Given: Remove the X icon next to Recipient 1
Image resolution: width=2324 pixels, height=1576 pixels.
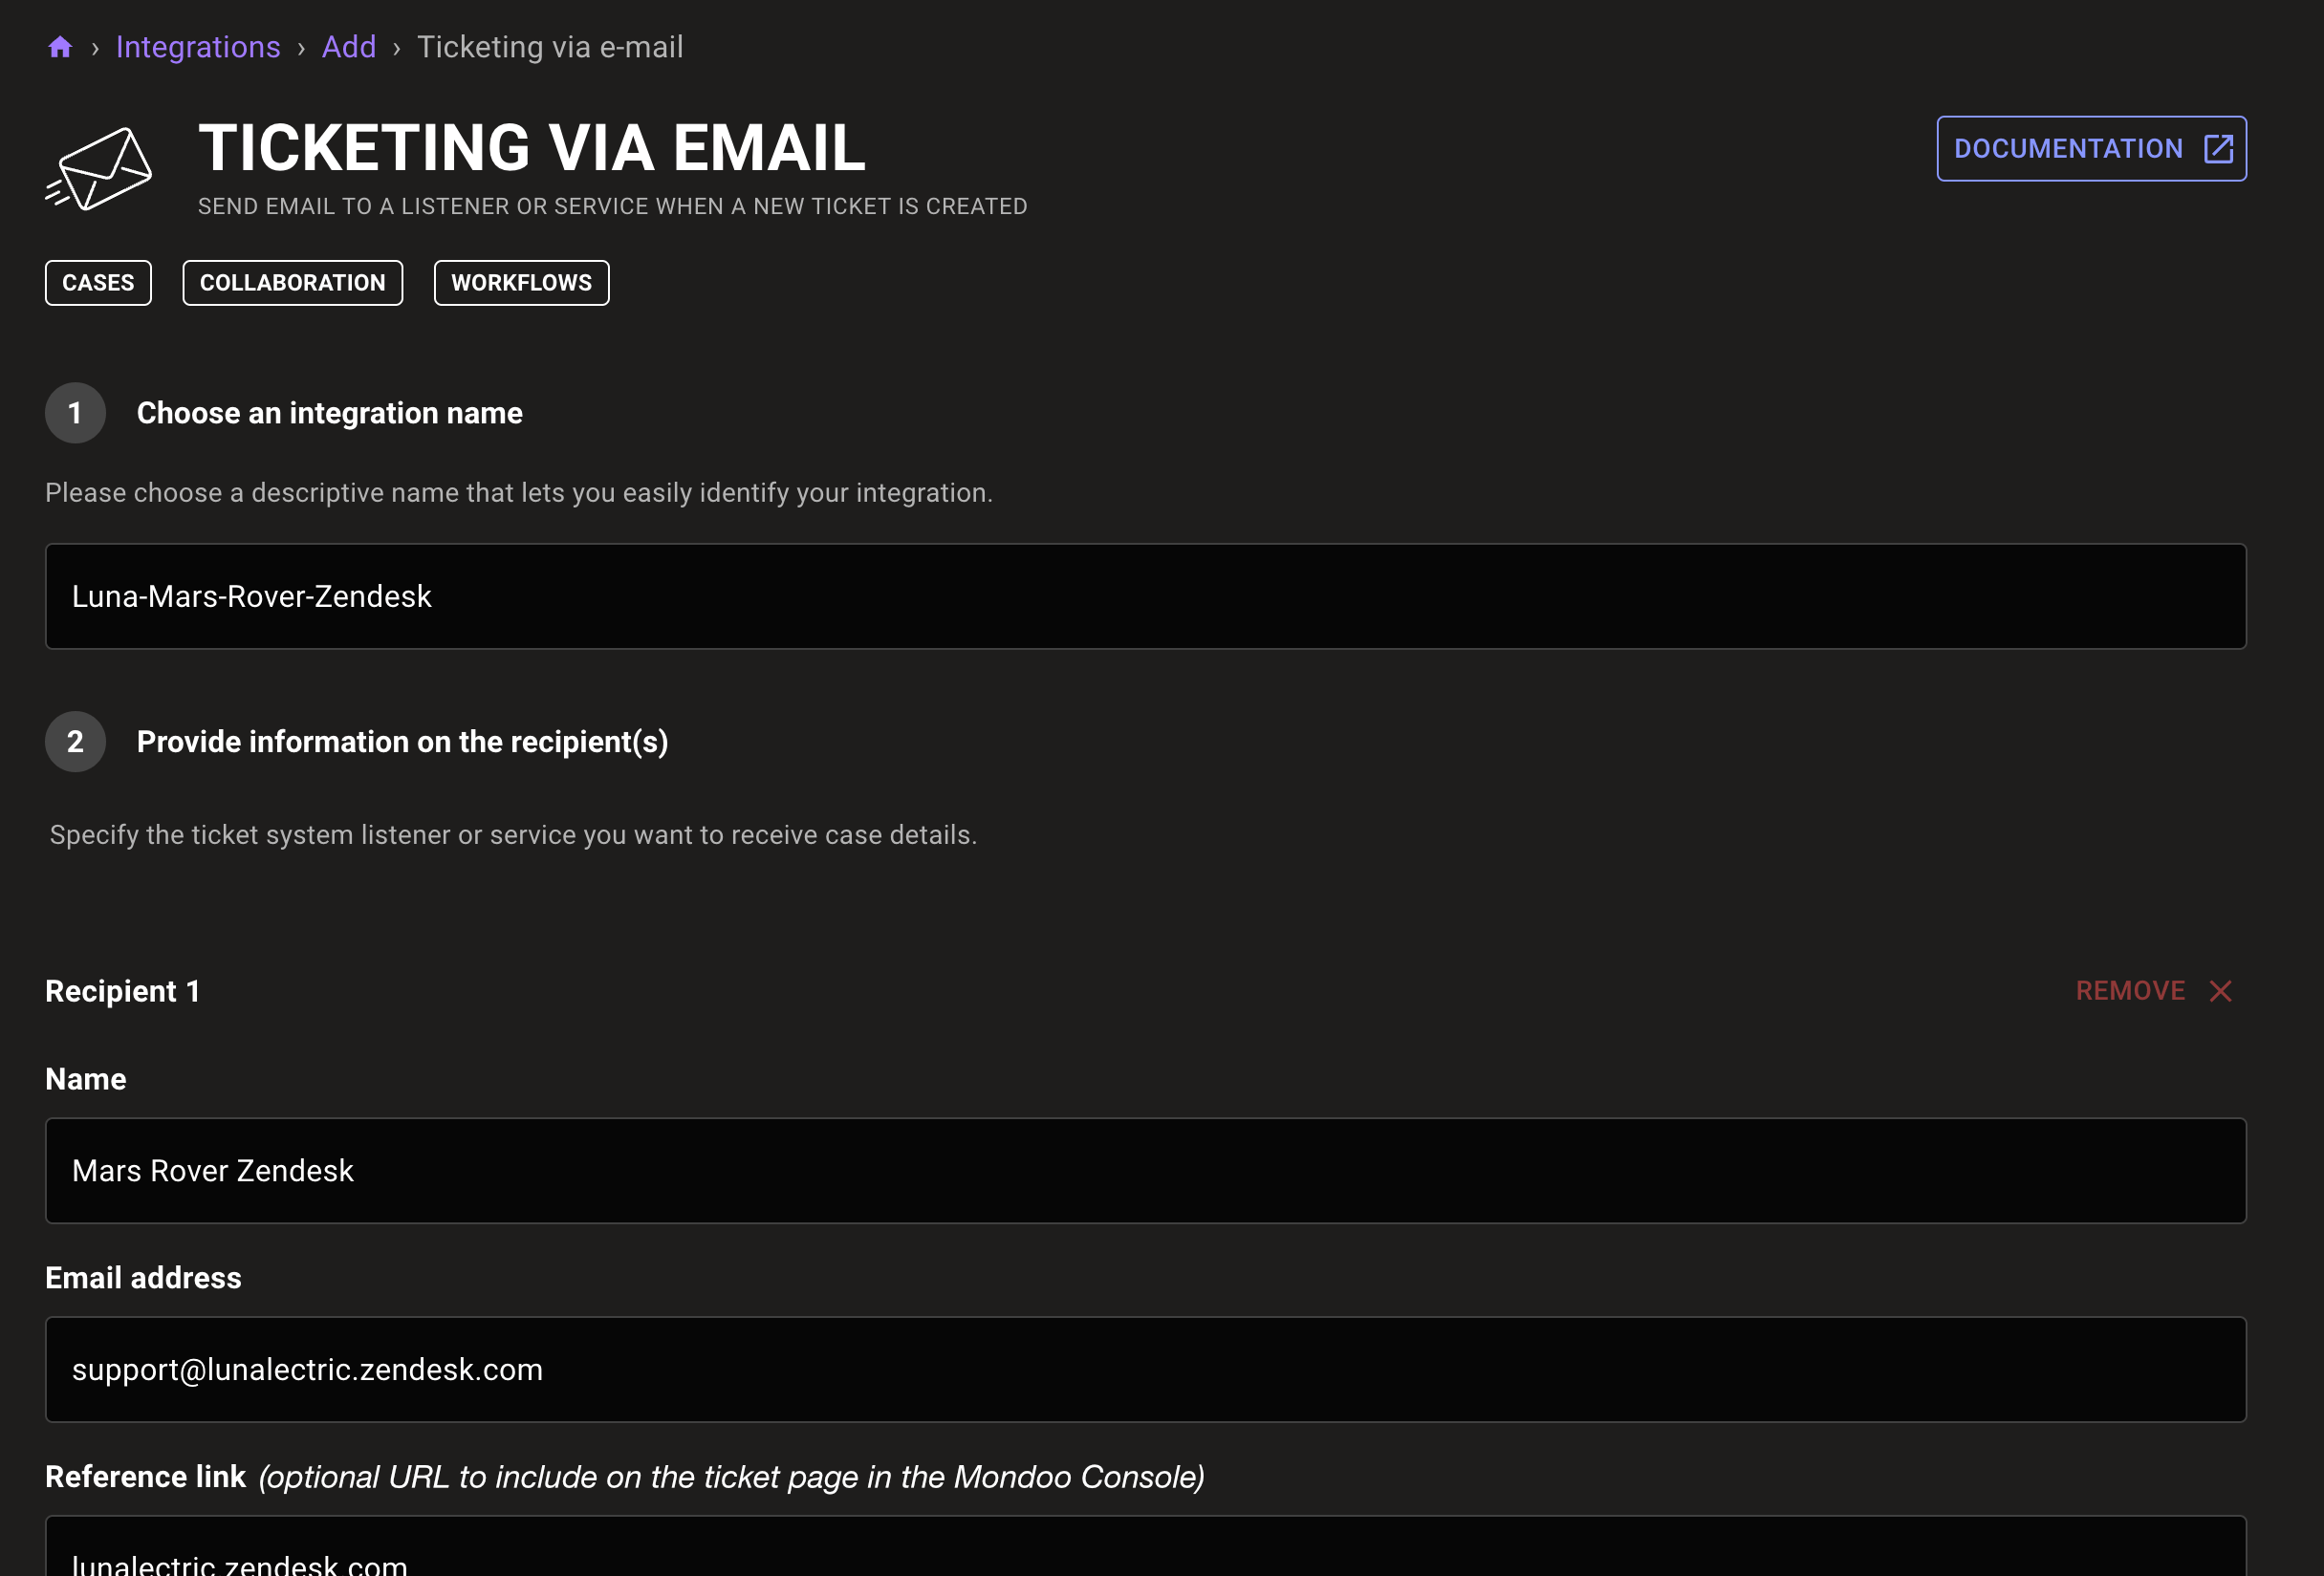Looking at the screenshot, I should pyautogui.click(x=2224, y=990).
